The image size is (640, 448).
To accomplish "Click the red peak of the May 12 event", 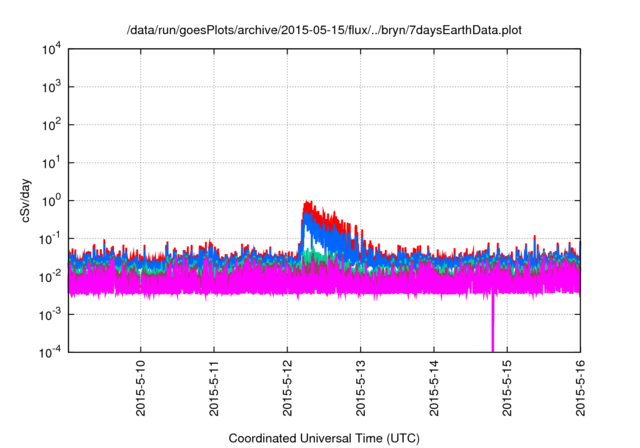I will [x=308, y=204].
